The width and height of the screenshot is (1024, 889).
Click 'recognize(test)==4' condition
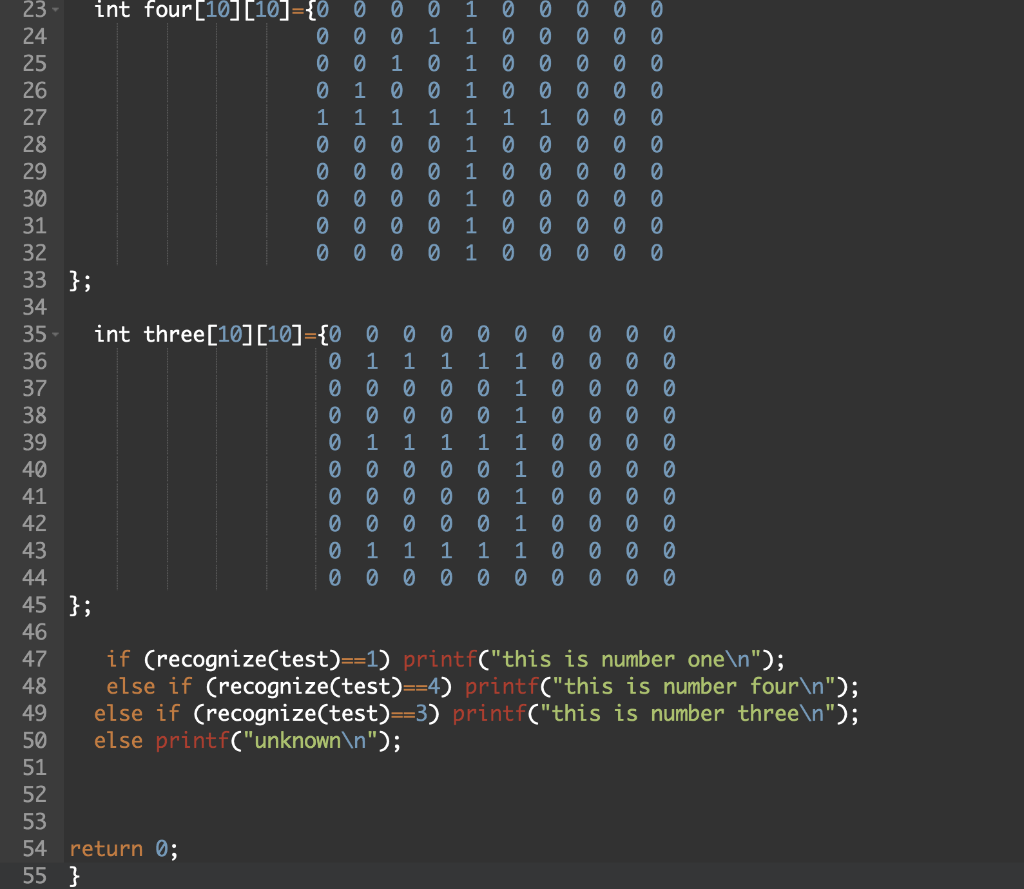(328, 687)
